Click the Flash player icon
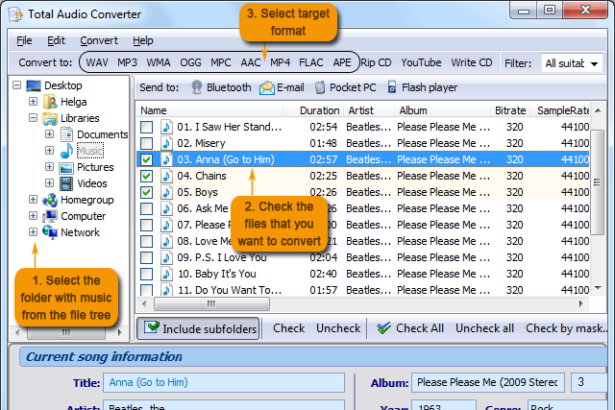This screenshot has width=615, height=410. pos(392,87)
